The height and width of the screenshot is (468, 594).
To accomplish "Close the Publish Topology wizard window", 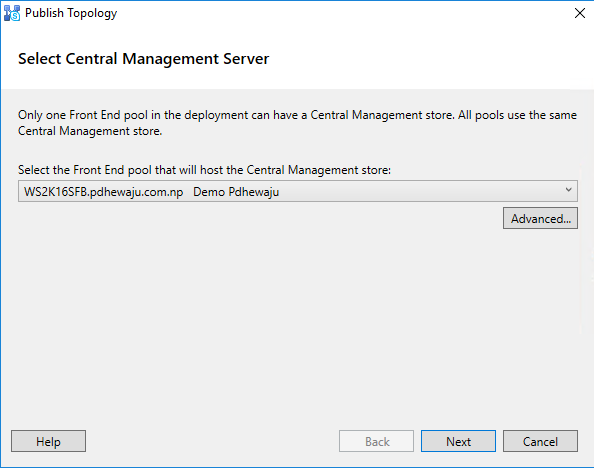I will (580, 13).
